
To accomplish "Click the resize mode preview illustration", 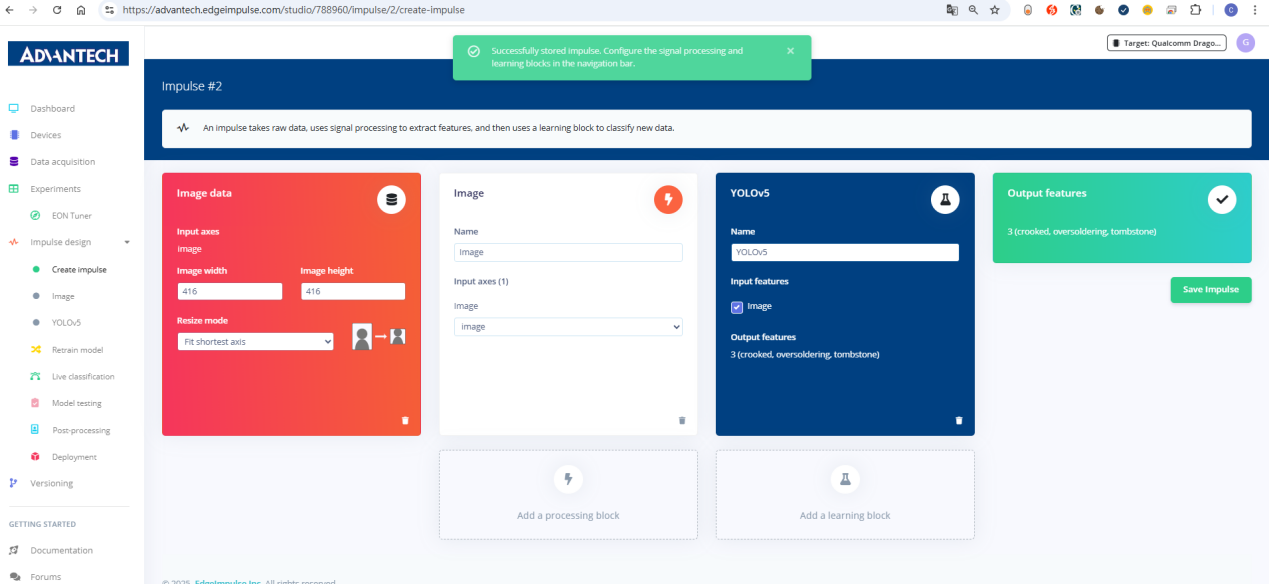I will pos(379,336).
